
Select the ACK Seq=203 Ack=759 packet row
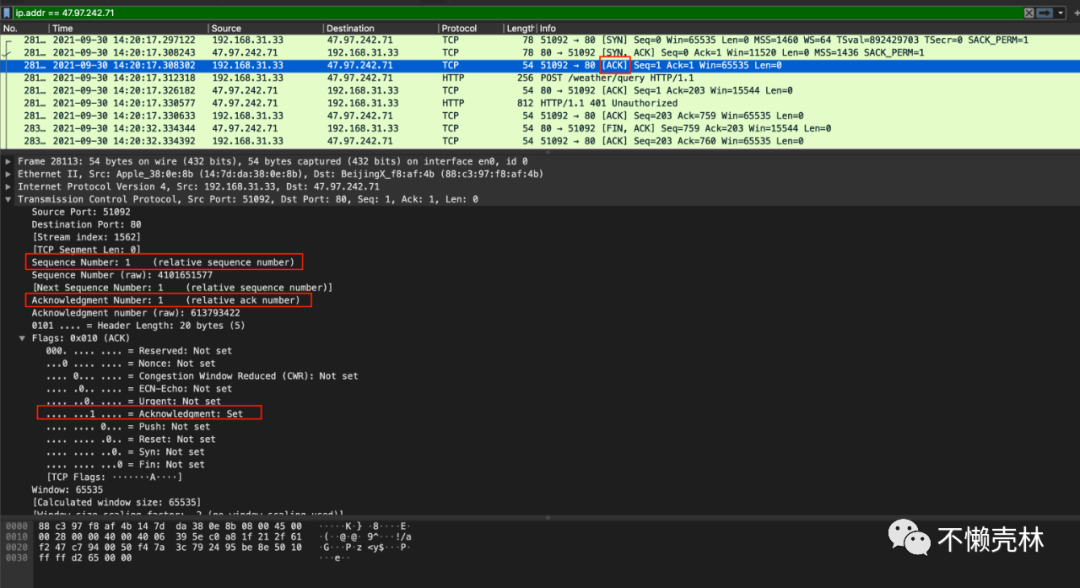(540, 116)
